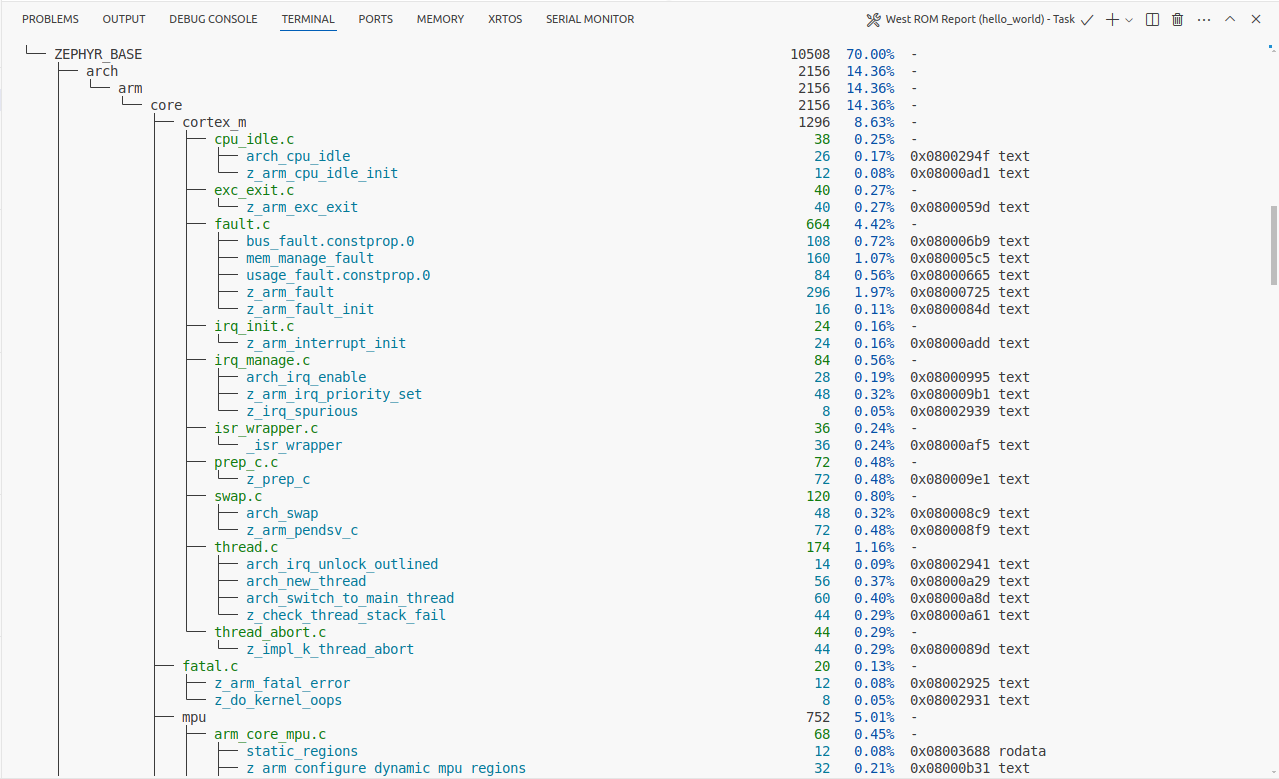Maximize panel size with the up chevron
The image size is (1279, 779).
point(1230,19)
